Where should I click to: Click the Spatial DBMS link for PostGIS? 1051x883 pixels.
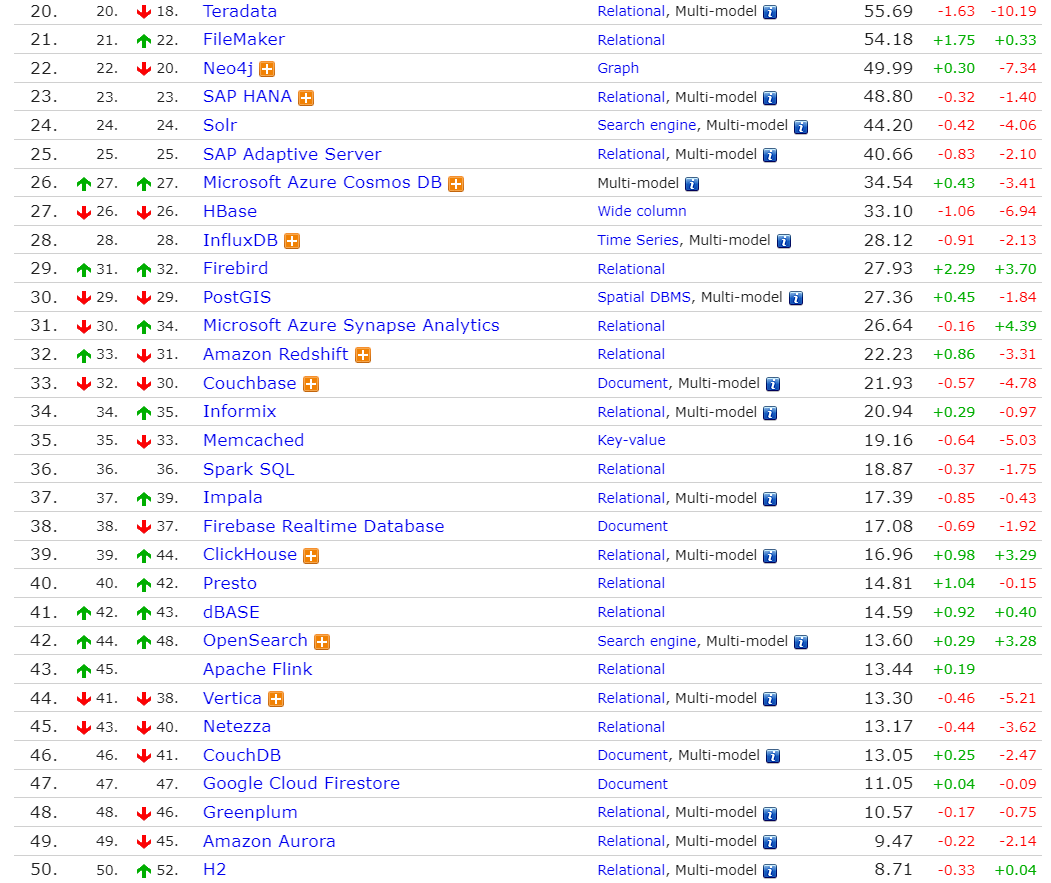(643, 298)
